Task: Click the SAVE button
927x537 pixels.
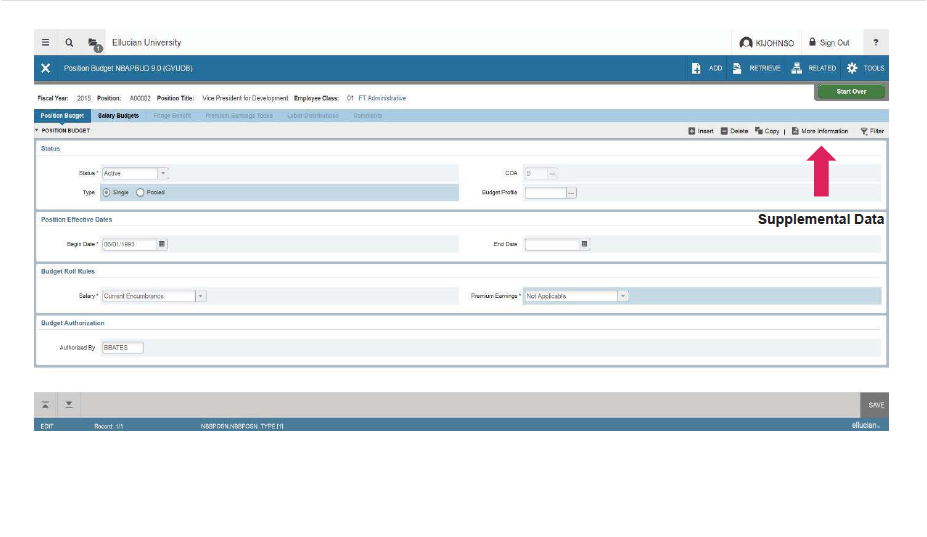Action: click(x=875, y=405)
